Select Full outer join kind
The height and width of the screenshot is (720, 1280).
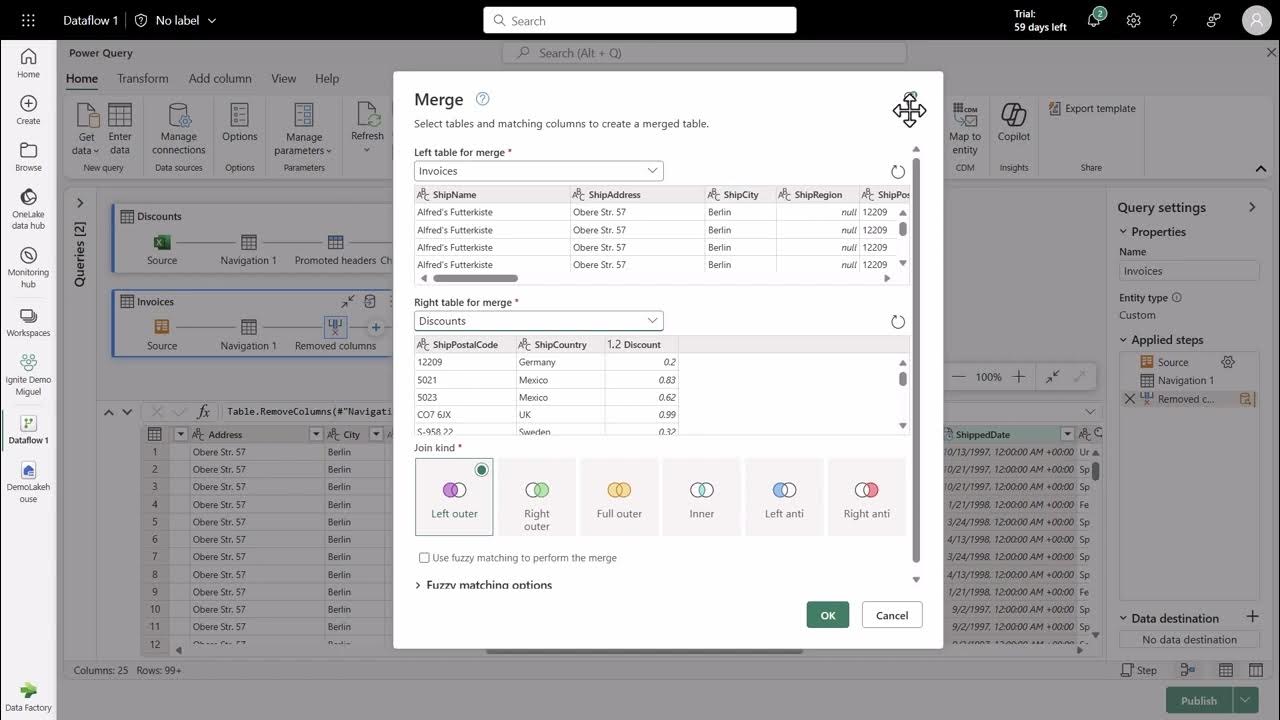tap(619, 497)
